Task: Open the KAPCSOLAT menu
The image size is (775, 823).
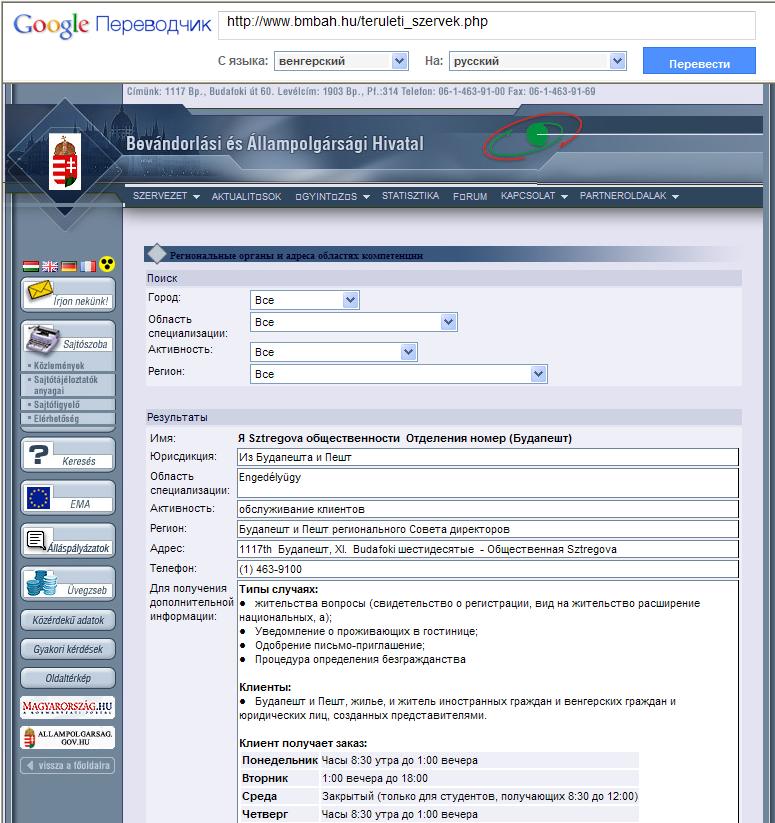Action: click(x=534, y=196)
